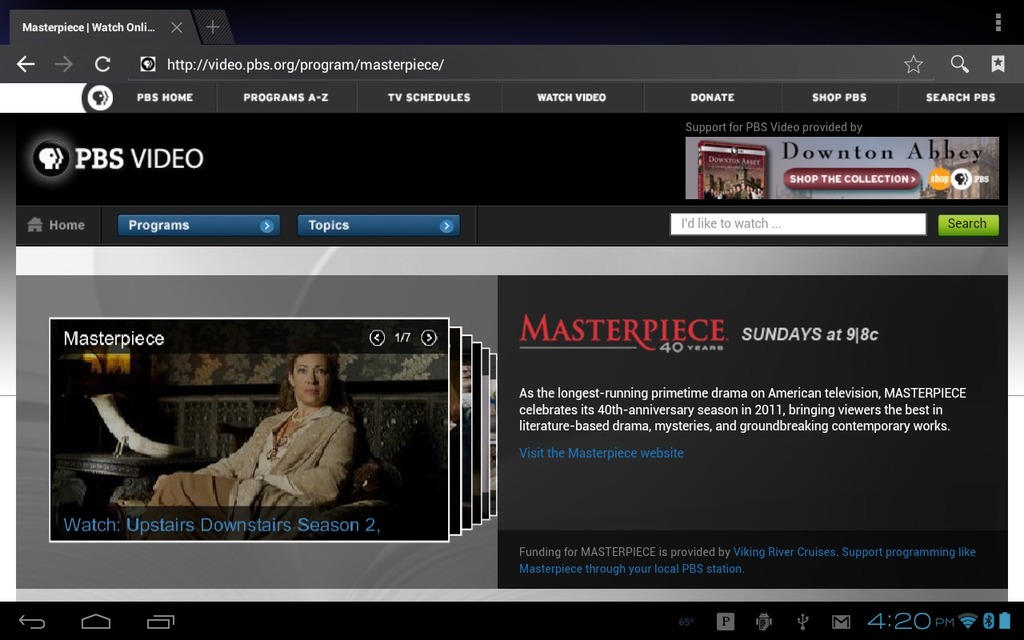Tap the 65° temperature indicator
The image size is (1024, 640).
pos(686,622)
